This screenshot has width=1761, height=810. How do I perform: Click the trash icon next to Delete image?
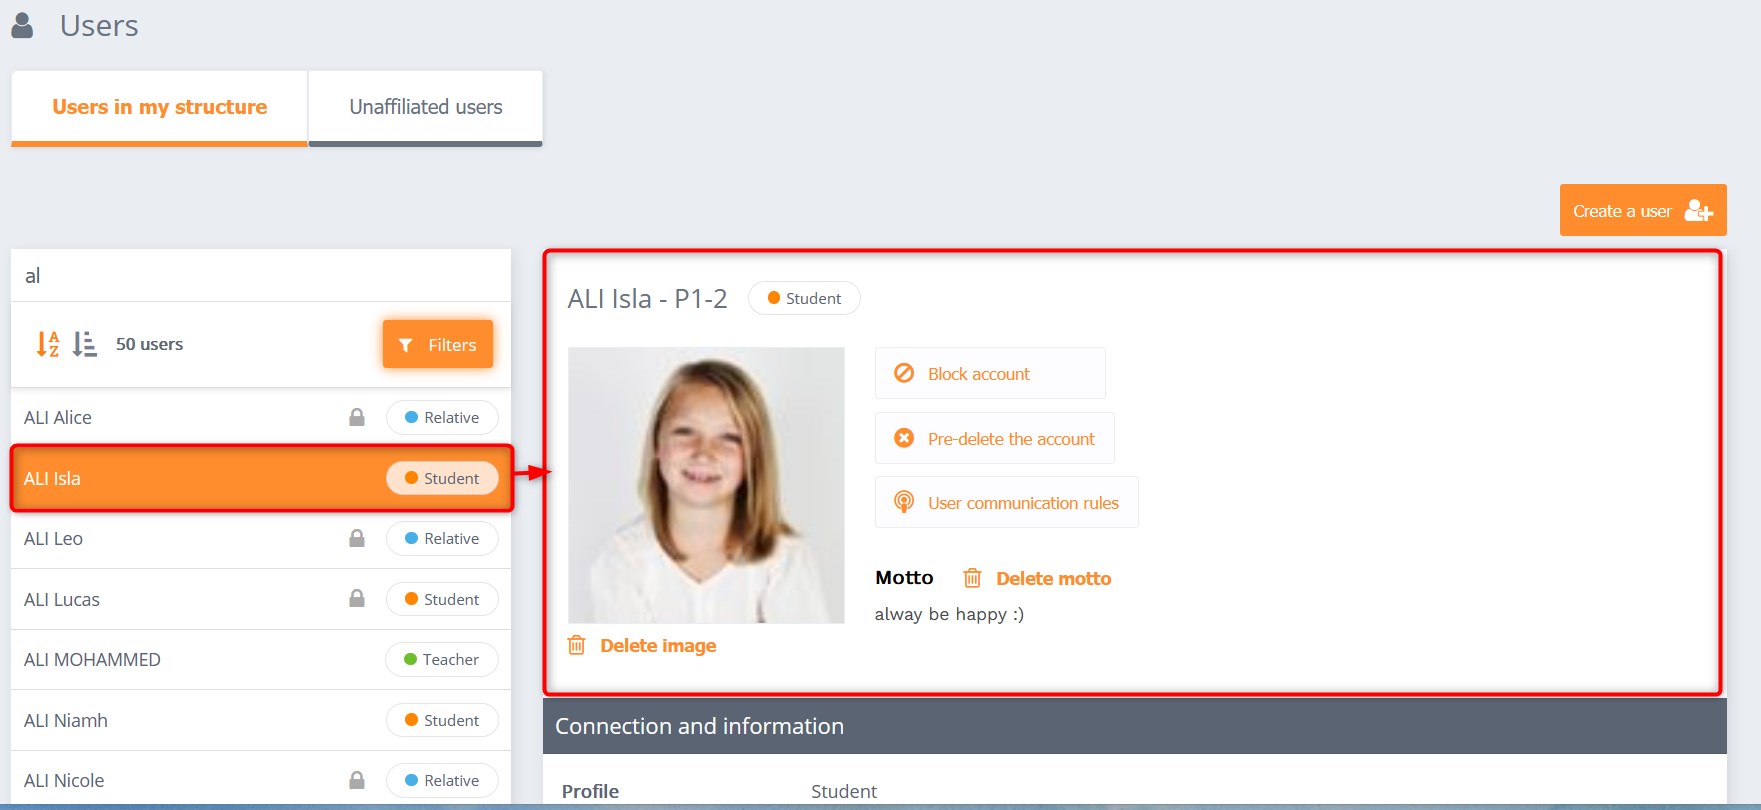577,645
